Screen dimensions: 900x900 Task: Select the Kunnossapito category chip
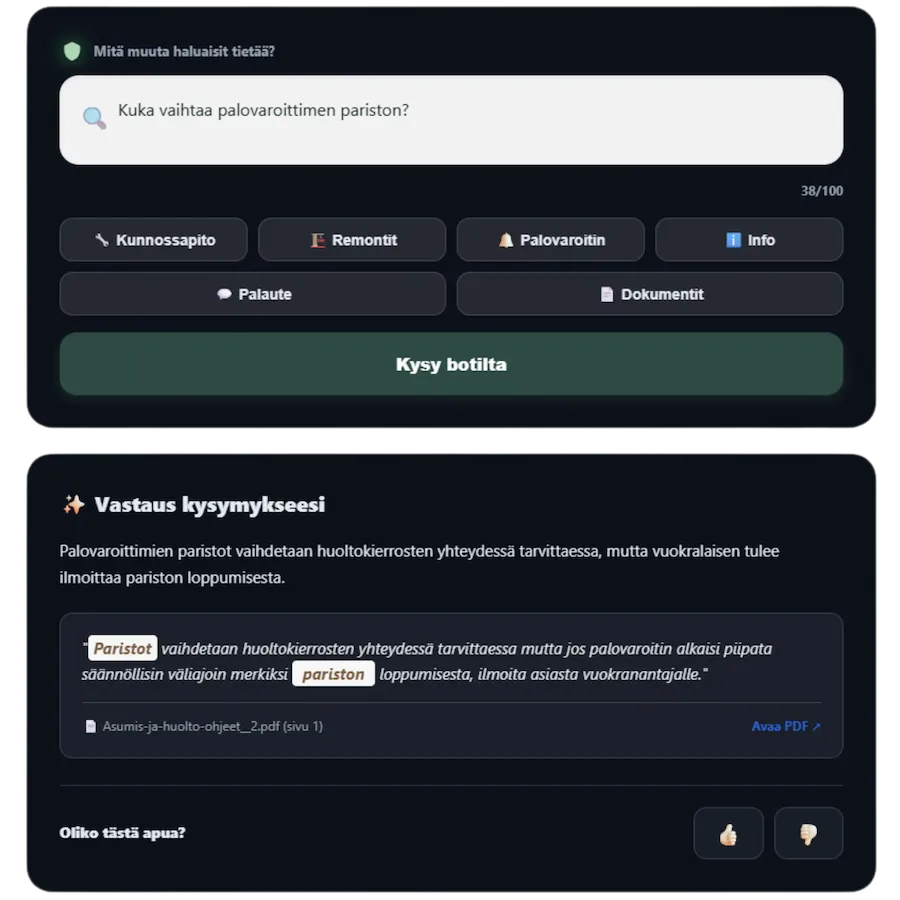pyautogui.click(x=153, y=240)
